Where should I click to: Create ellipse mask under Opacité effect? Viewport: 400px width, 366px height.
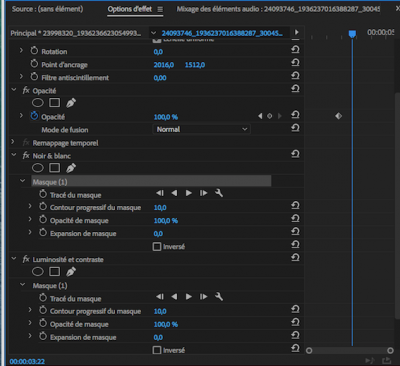(38, 103)
